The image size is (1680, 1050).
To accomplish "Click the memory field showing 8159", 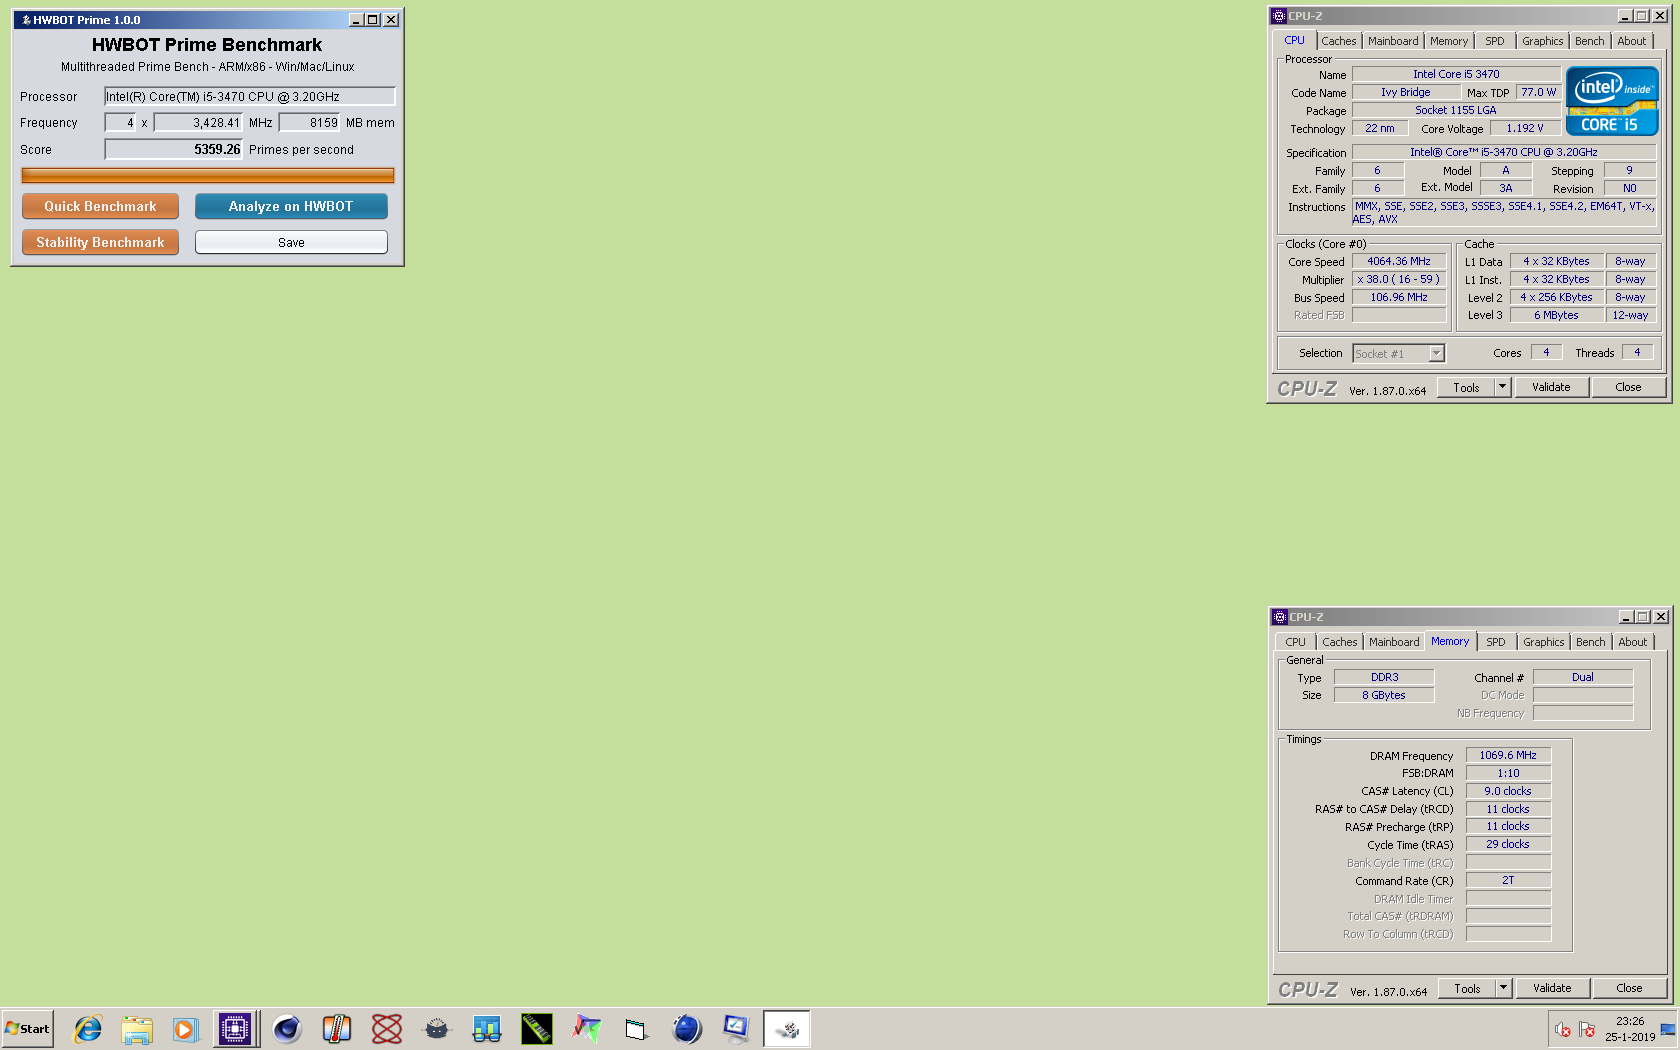I will coord(310,122).
